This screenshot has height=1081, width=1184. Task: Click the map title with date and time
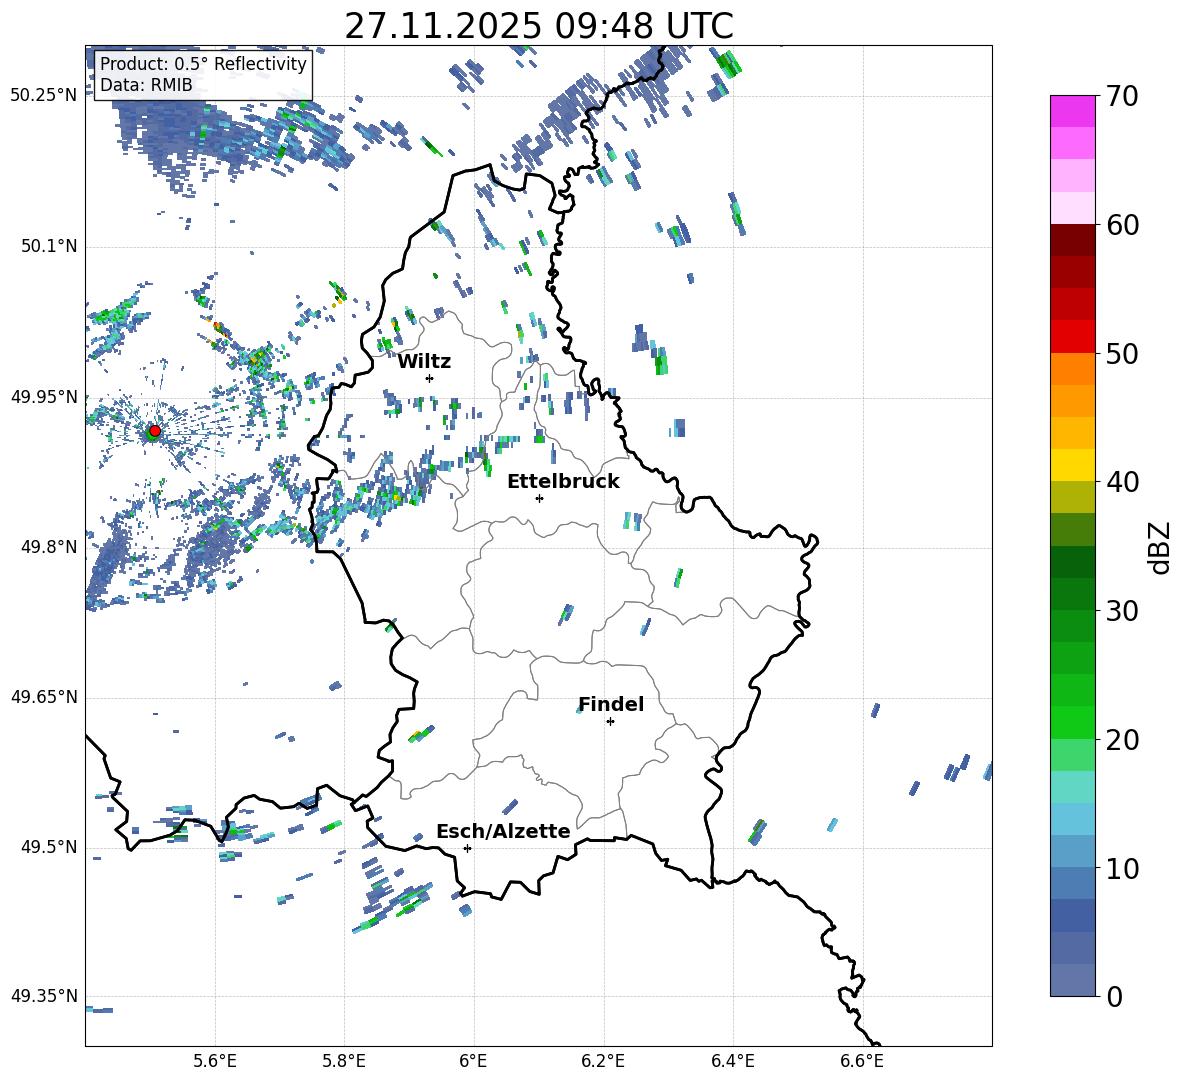(x=538, y=26)
